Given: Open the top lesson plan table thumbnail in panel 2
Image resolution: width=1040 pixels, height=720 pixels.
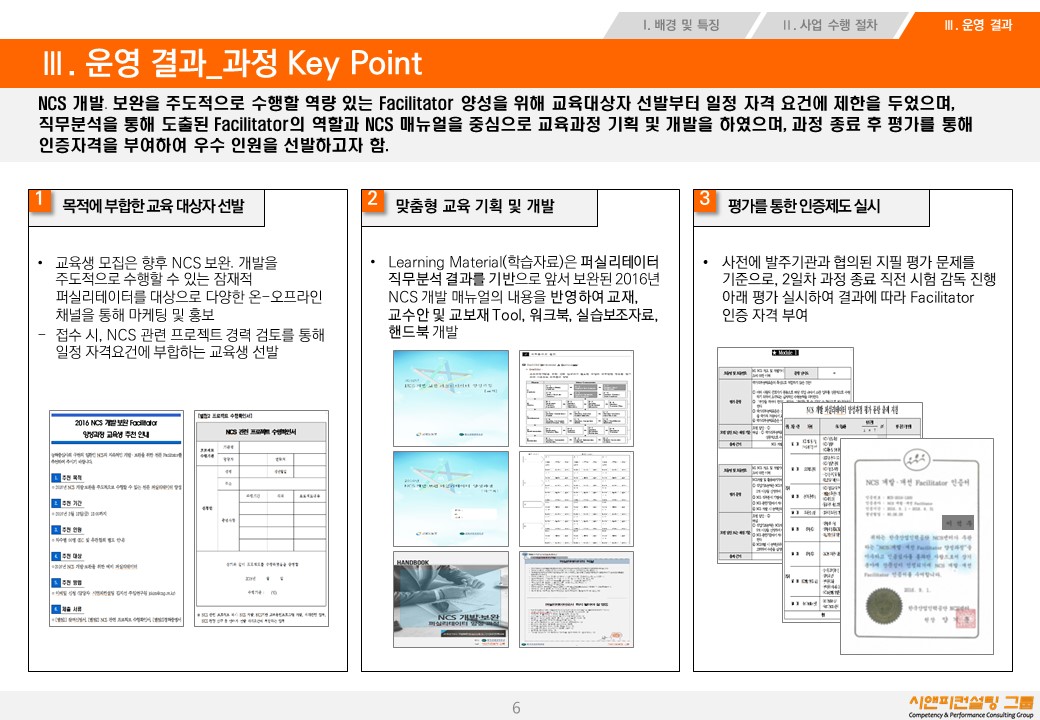Looking at the screenshot, I should pyautogui.click(x=576, y=398).
